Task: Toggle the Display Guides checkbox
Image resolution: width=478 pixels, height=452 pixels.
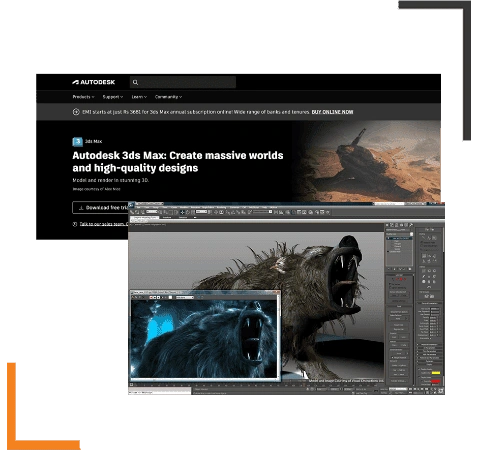Action: click(x=419, y=369)
